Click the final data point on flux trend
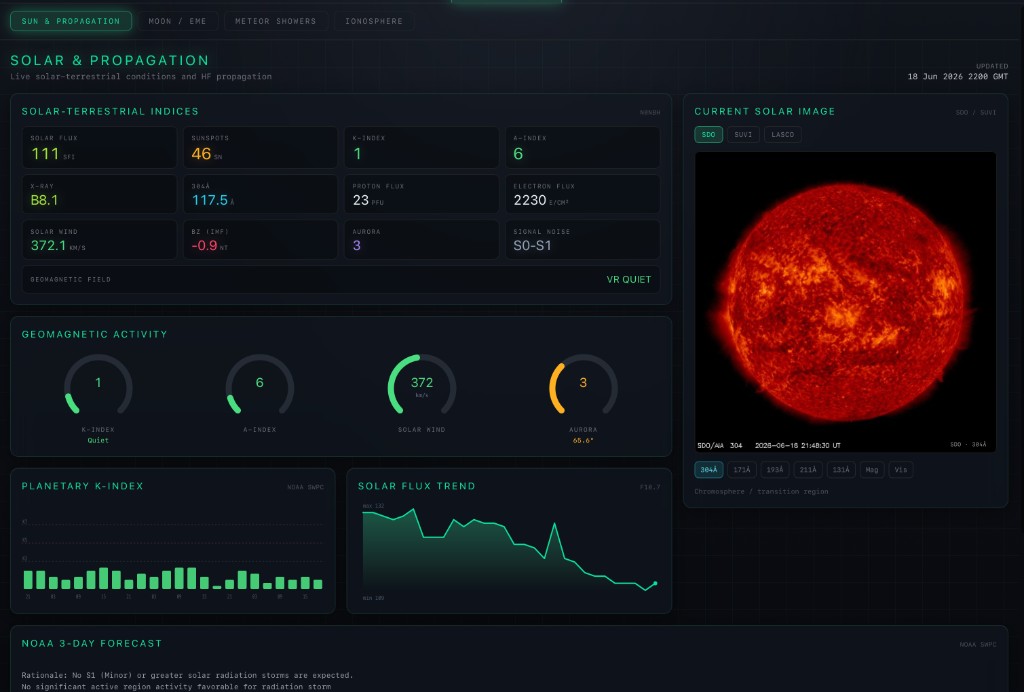 click(x=655, y=583)
